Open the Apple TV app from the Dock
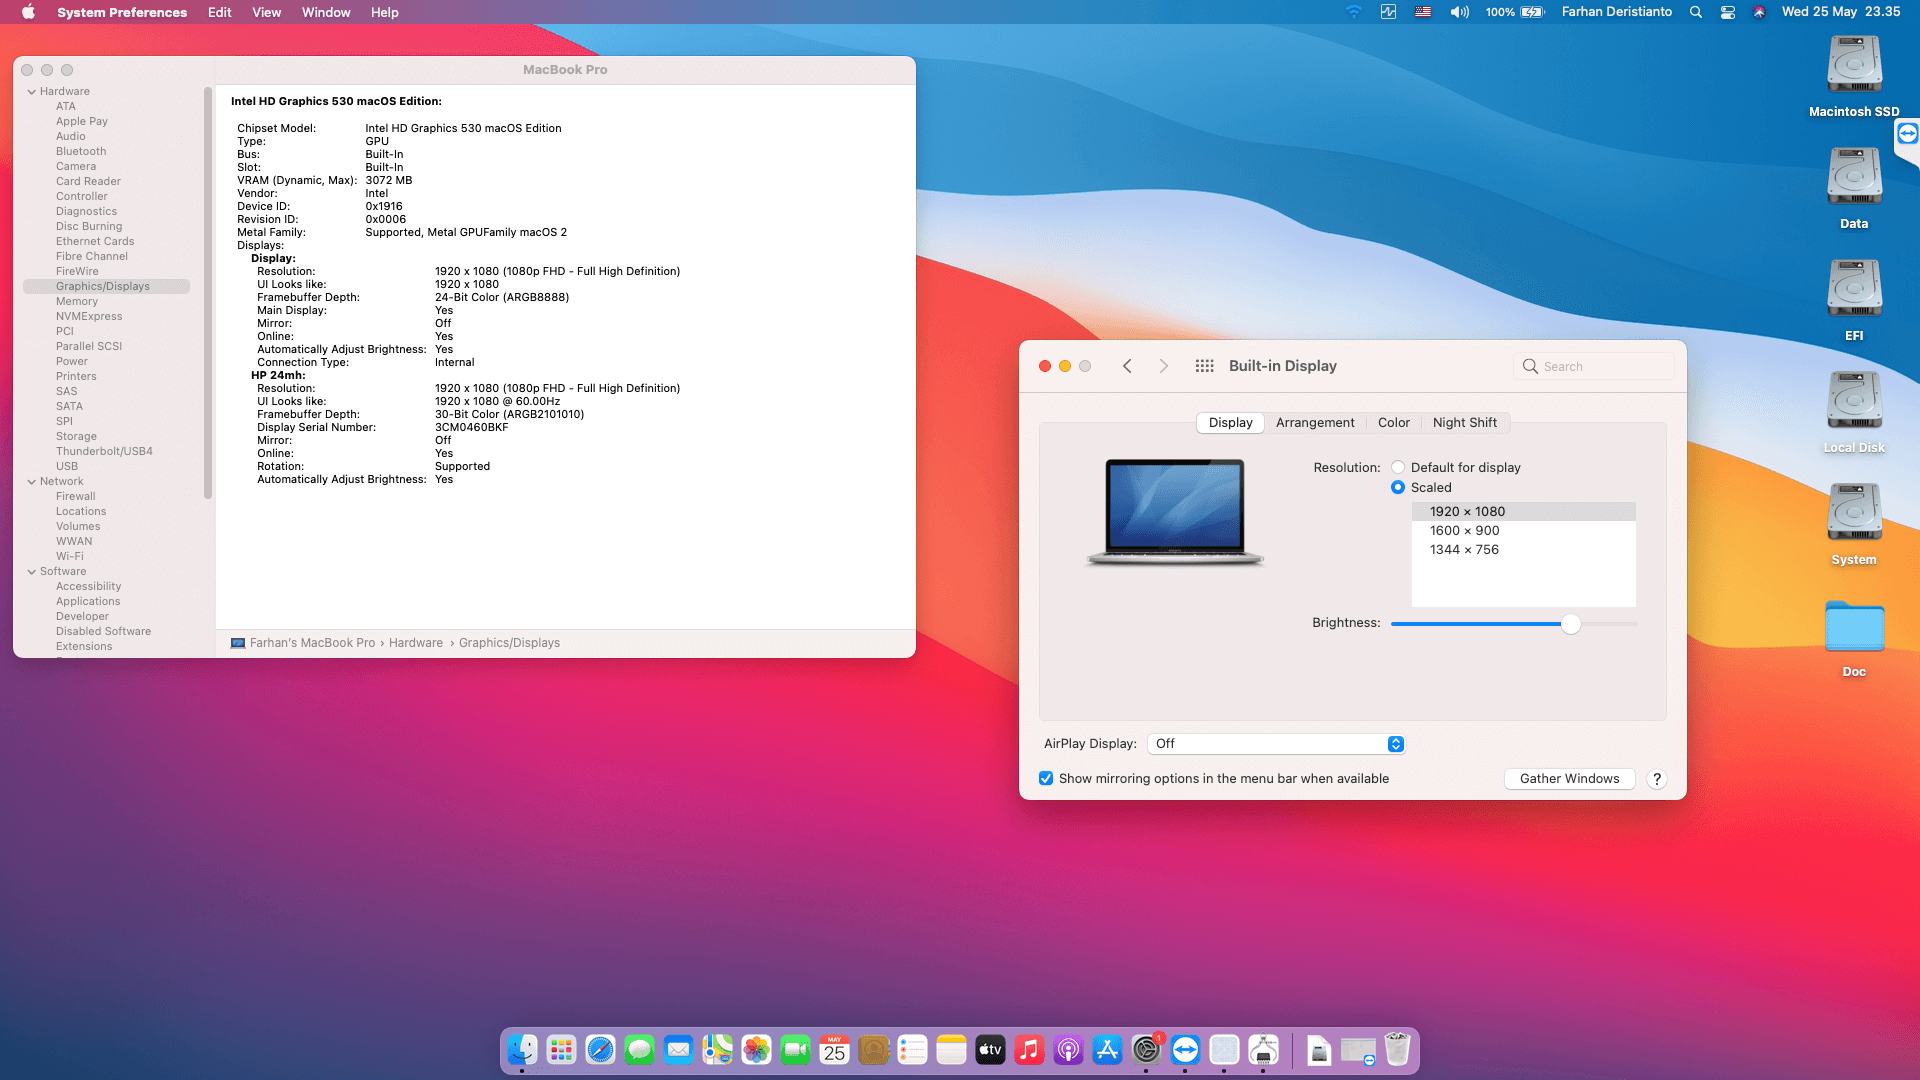 pyautogui.click(x=990, y=1049)
